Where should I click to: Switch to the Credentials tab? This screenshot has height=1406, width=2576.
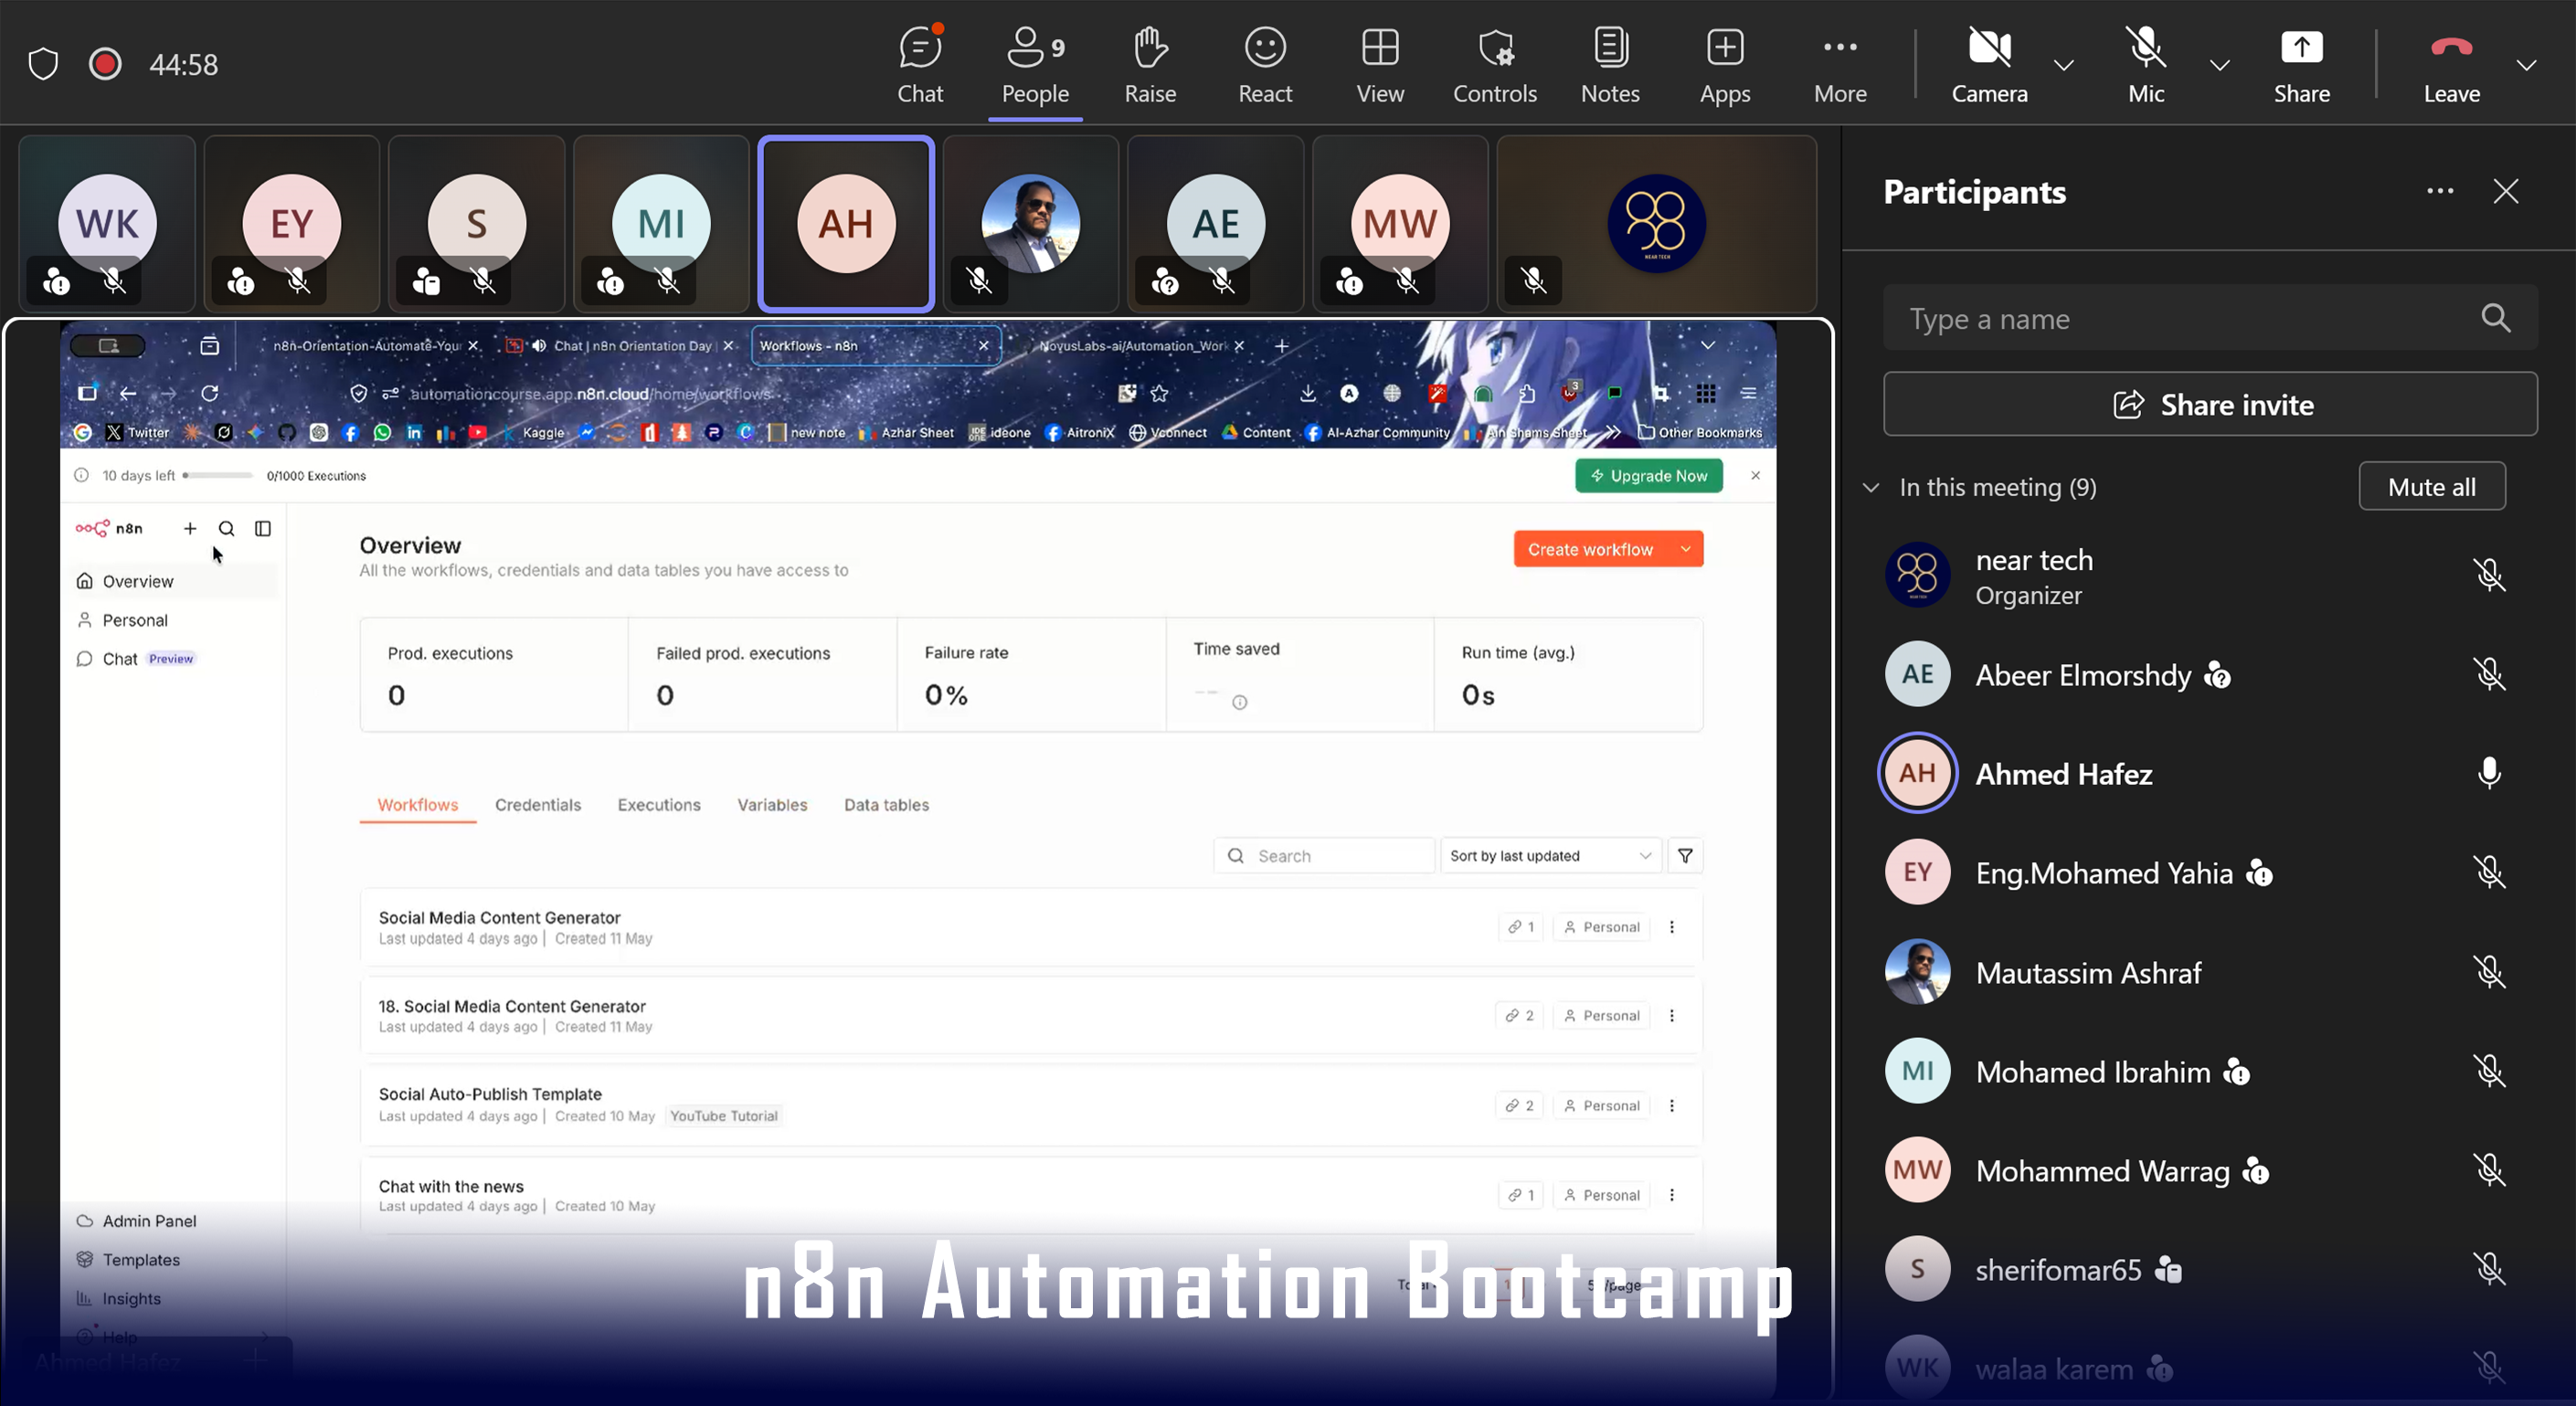(x=538, y=805)
